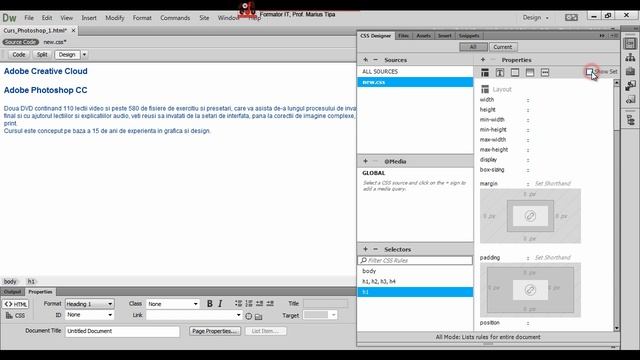
Task: Select the h1, h2, h3, h4 selector
Action: tap(415, 281)
